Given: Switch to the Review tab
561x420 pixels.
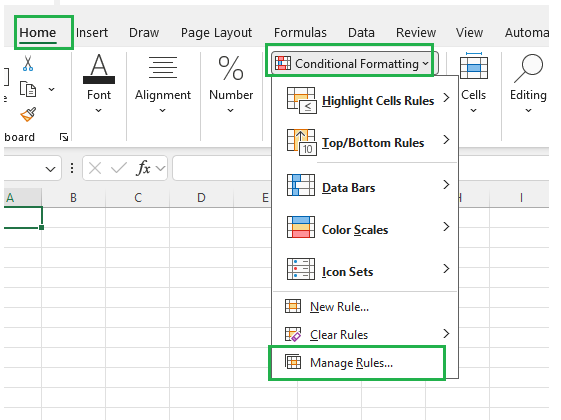Looking at the screenshot, I should [416, 33].
